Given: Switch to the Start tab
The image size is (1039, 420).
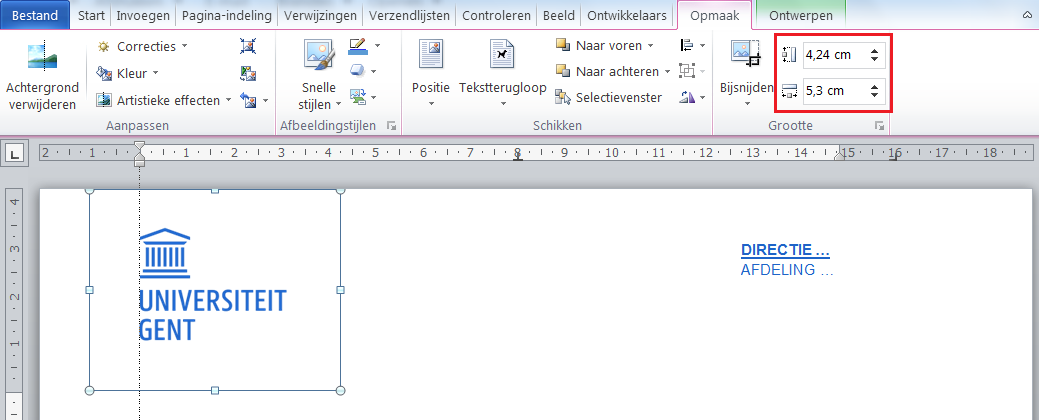Looking at the screenshot, I should tap(91, 15).
